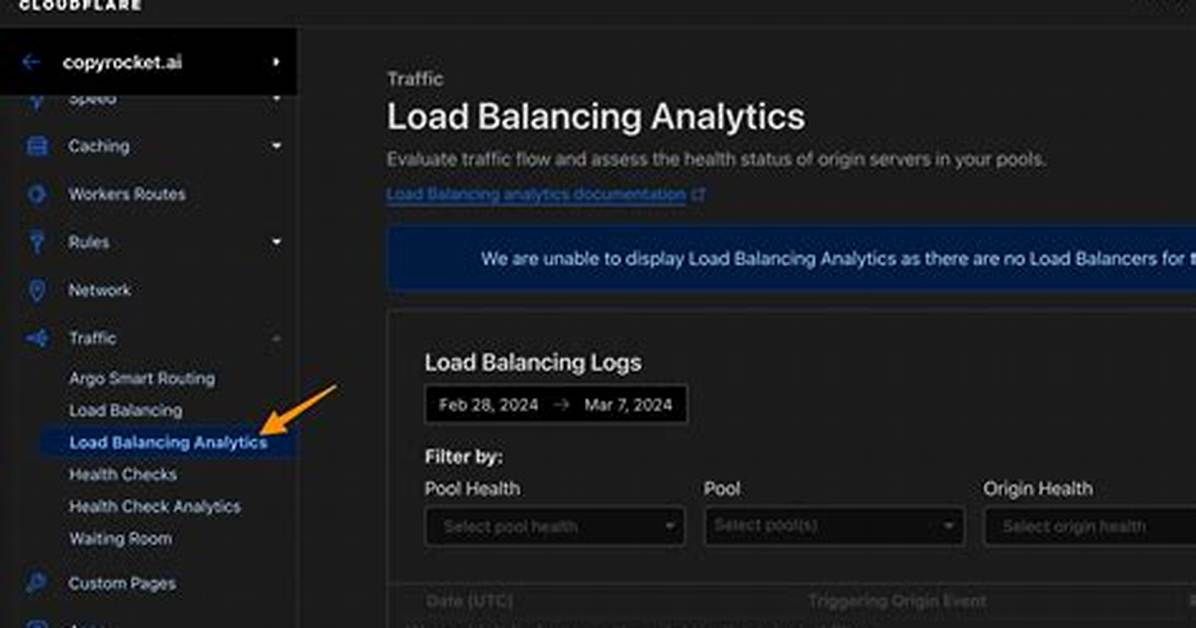Go to Argo Smart Routing
This screenshot has height=628, width=1196.
pyautogui.click(x=142, y=378)
